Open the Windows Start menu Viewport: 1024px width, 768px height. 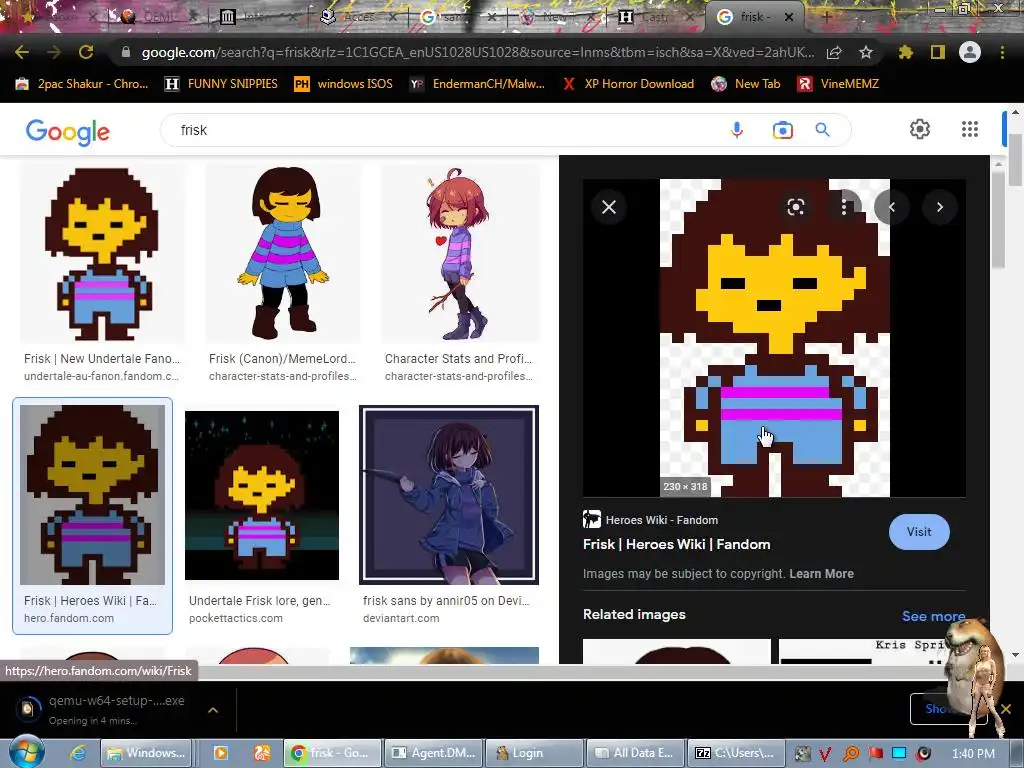click(27, 752)
